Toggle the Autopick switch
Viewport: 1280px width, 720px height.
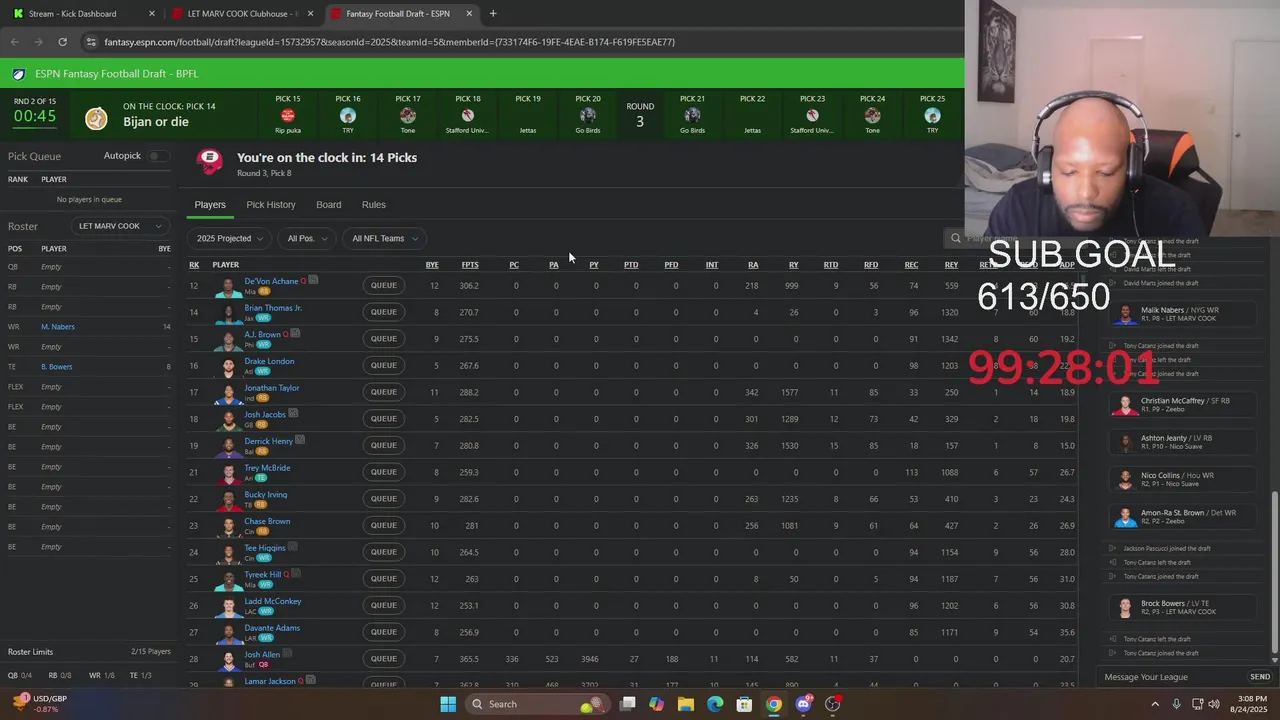[x=158, y=156]
